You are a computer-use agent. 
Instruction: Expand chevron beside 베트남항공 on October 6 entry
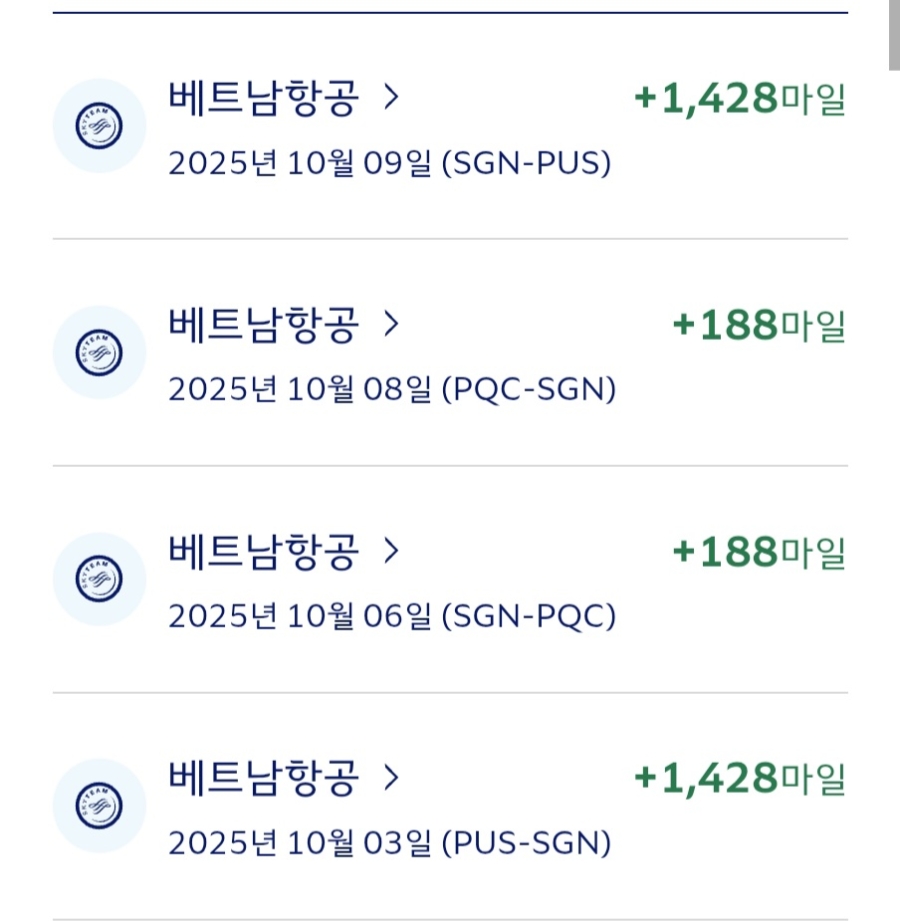click(x=391, y=550)
